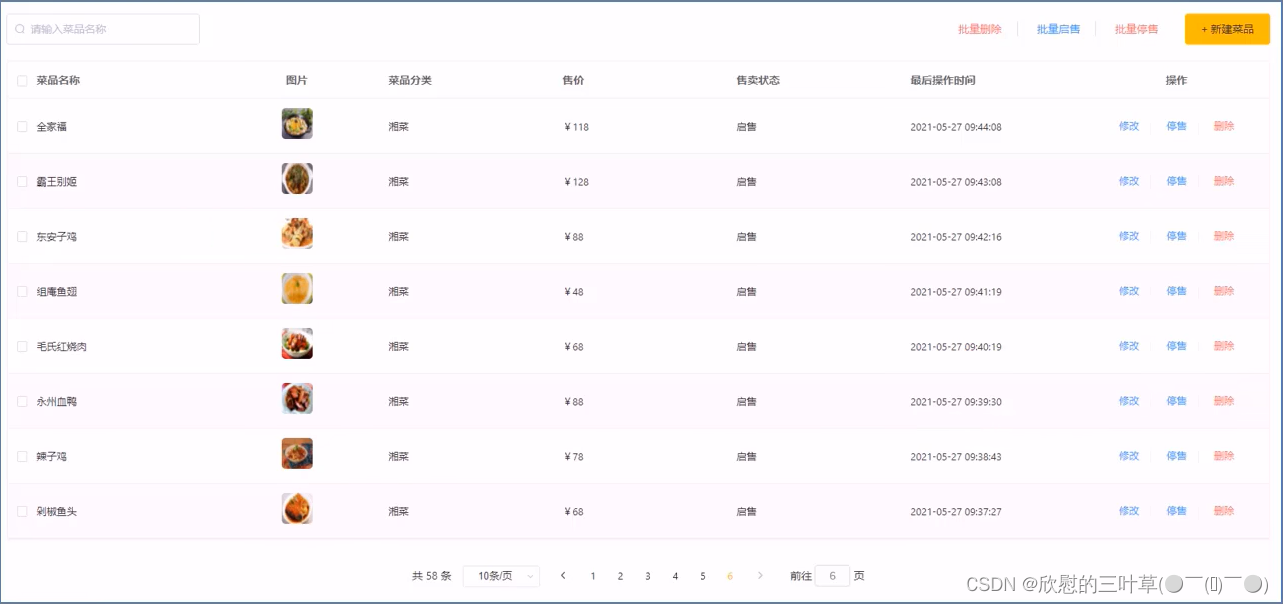The height and width of the screenshot is (604, 1283).
Task: Open 毛氏红烧肉 dish thumbnail
Action: (x=297, y=344)
